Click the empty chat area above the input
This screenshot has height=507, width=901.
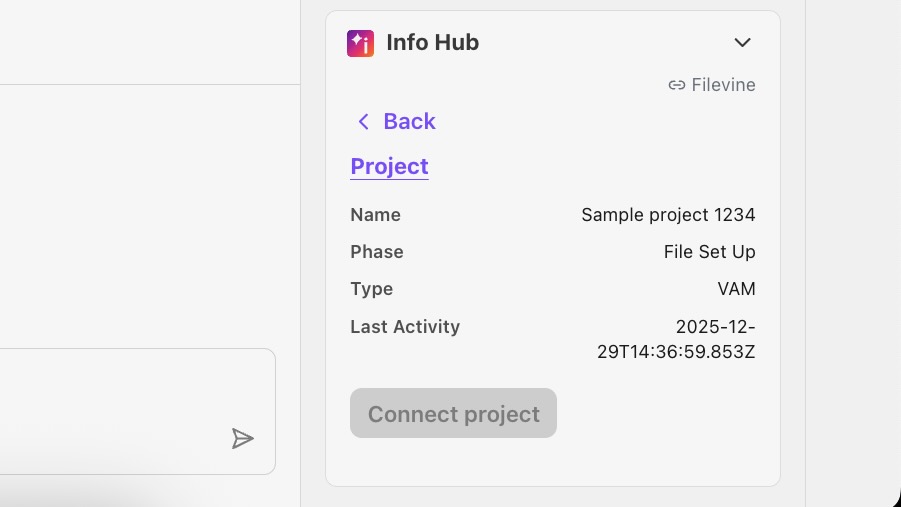149,216
